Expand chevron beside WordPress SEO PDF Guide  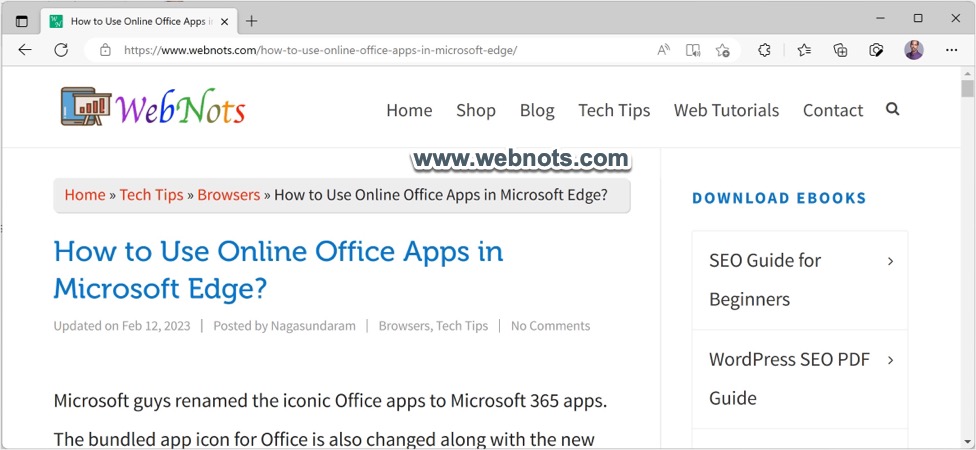[x=890, y=360]
